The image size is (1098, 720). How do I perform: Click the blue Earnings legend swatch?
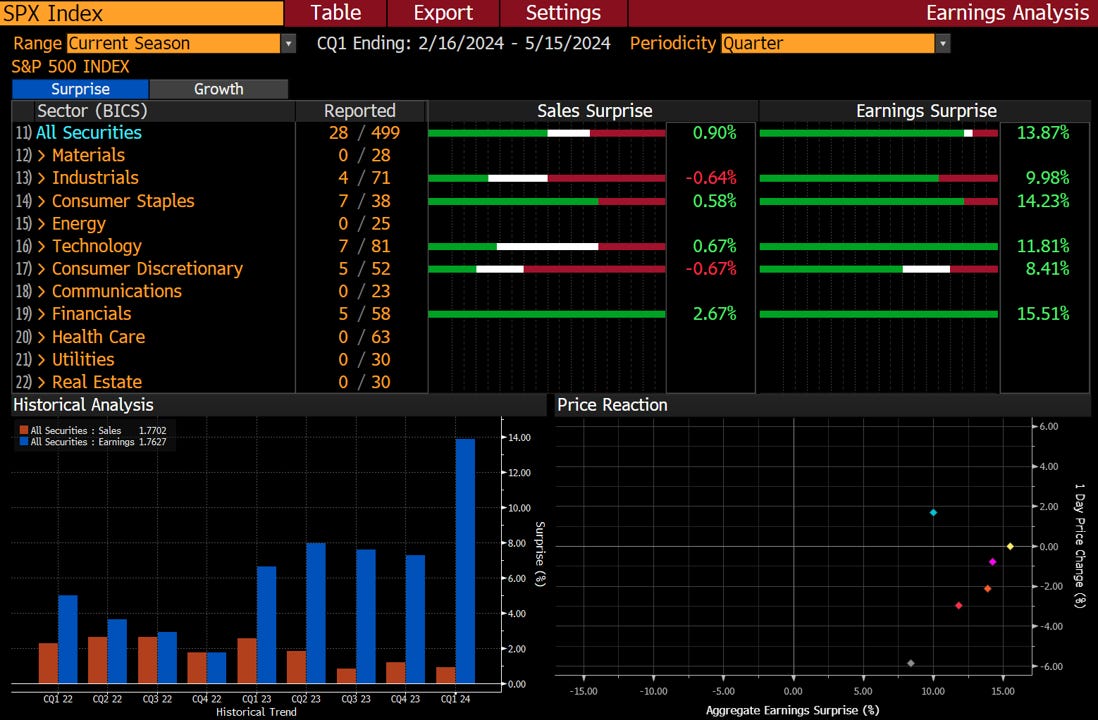point(24,441)
